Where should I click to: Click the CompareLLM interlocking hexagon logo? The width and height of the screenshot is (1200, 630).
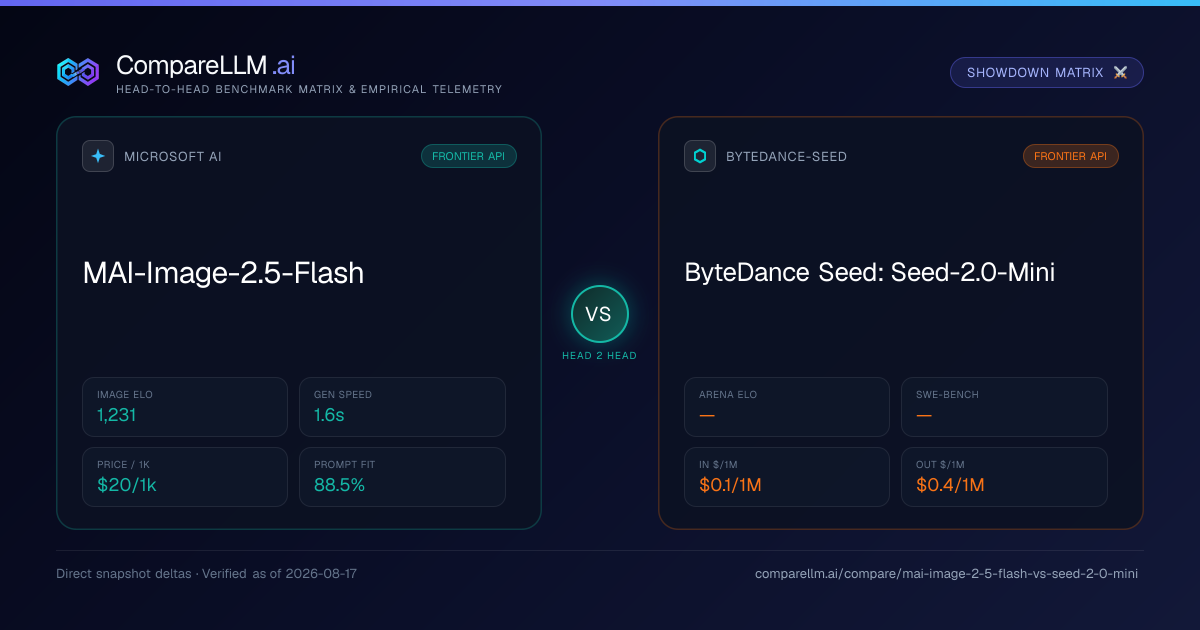coord(78,72)
